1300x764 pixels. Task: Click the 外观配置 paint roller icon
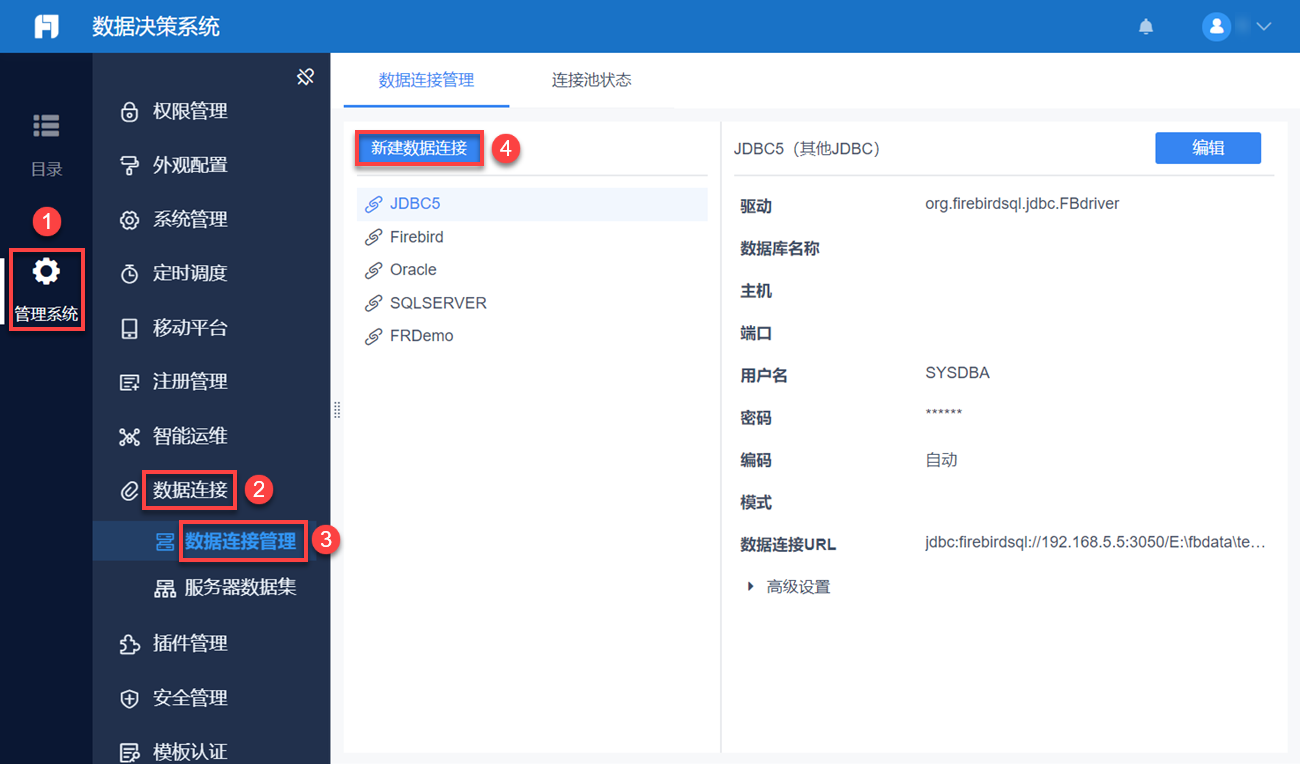pos(129,166)
